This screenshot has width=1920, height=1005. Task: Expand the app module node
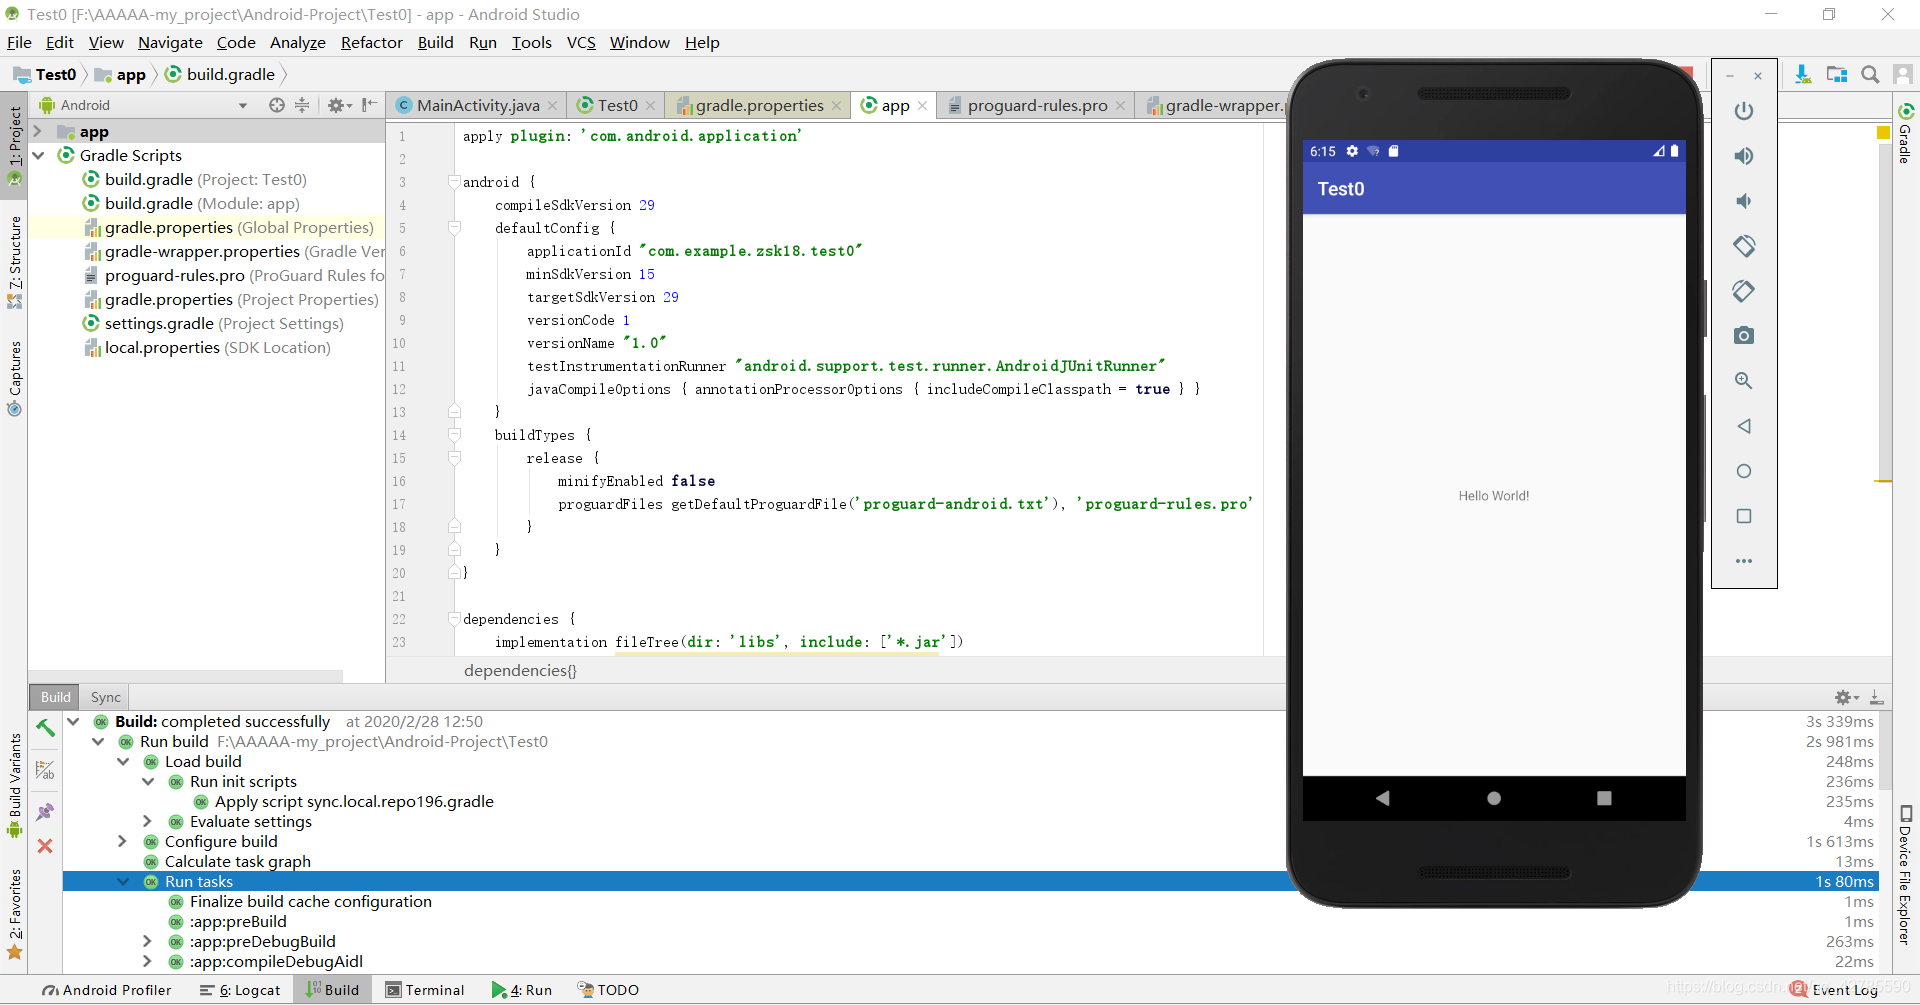click(38, 131)
